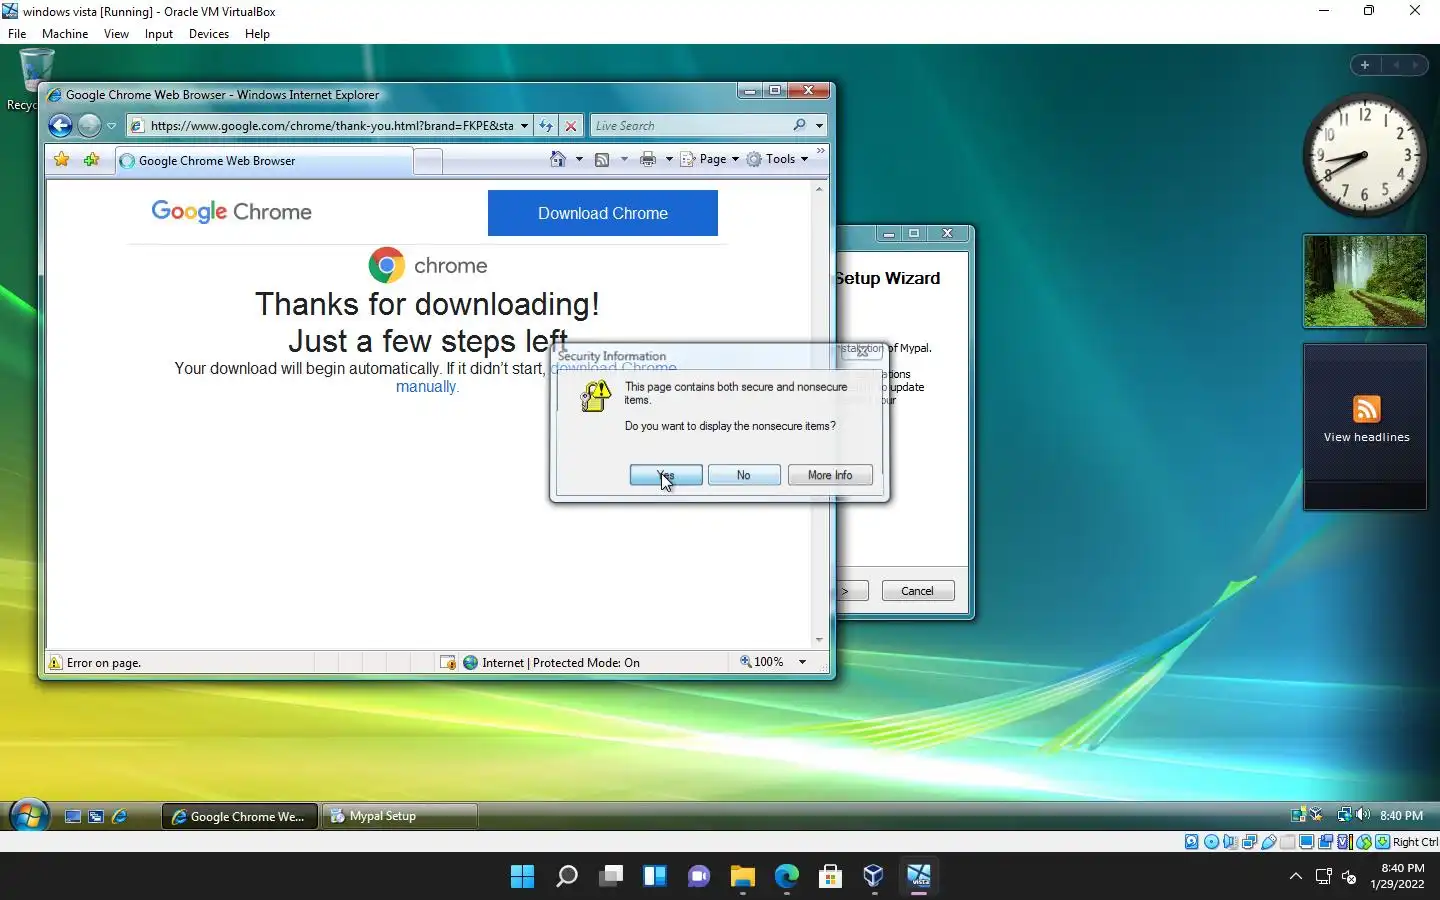Click VirtualBox USB devices status icon
The image size is (1440, 900).
tap(1269, 842)
